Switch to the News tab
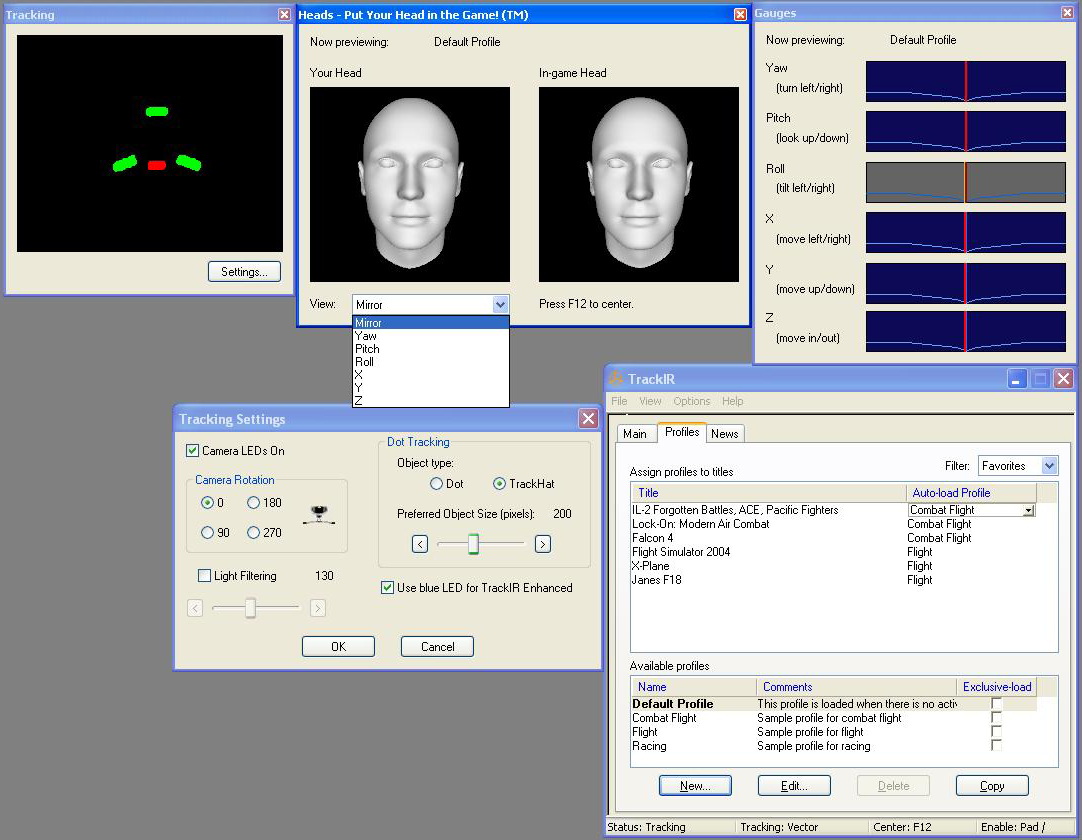The height and width of the screenshot is (840, 1082). point(725,433)
